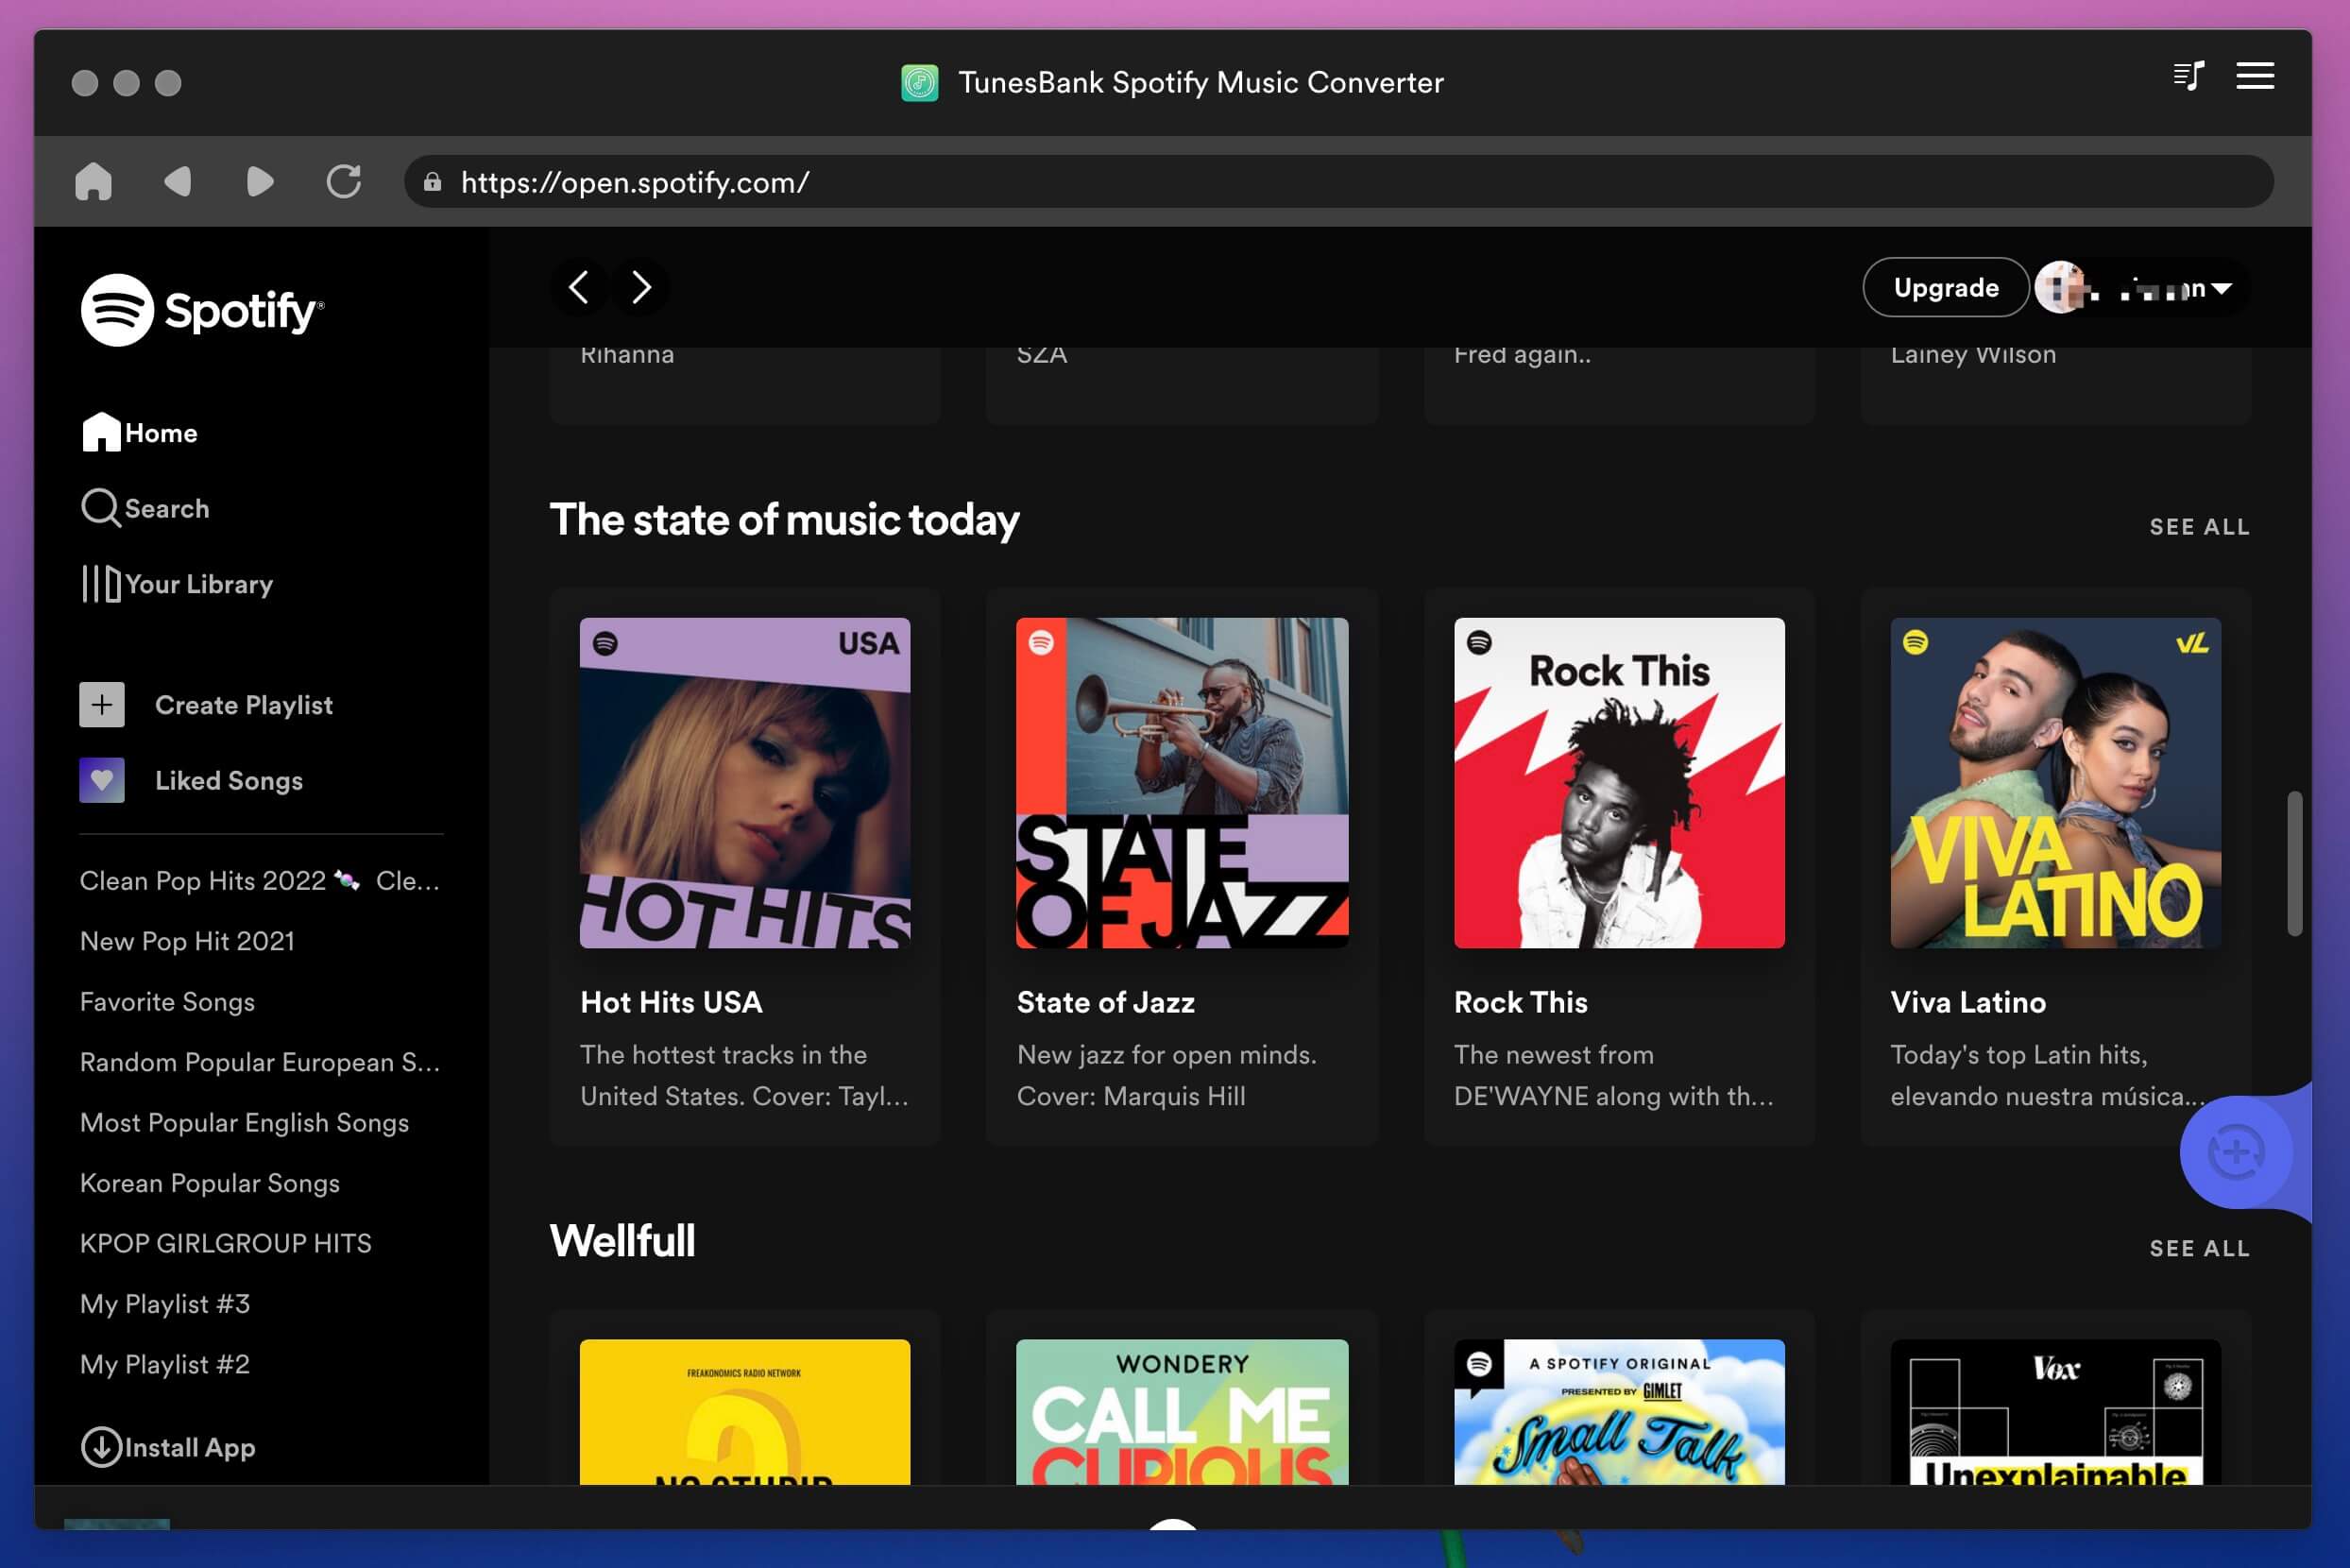
Task: Open Unexplainable podcast thumbnail
Action: point(2056,1412)
